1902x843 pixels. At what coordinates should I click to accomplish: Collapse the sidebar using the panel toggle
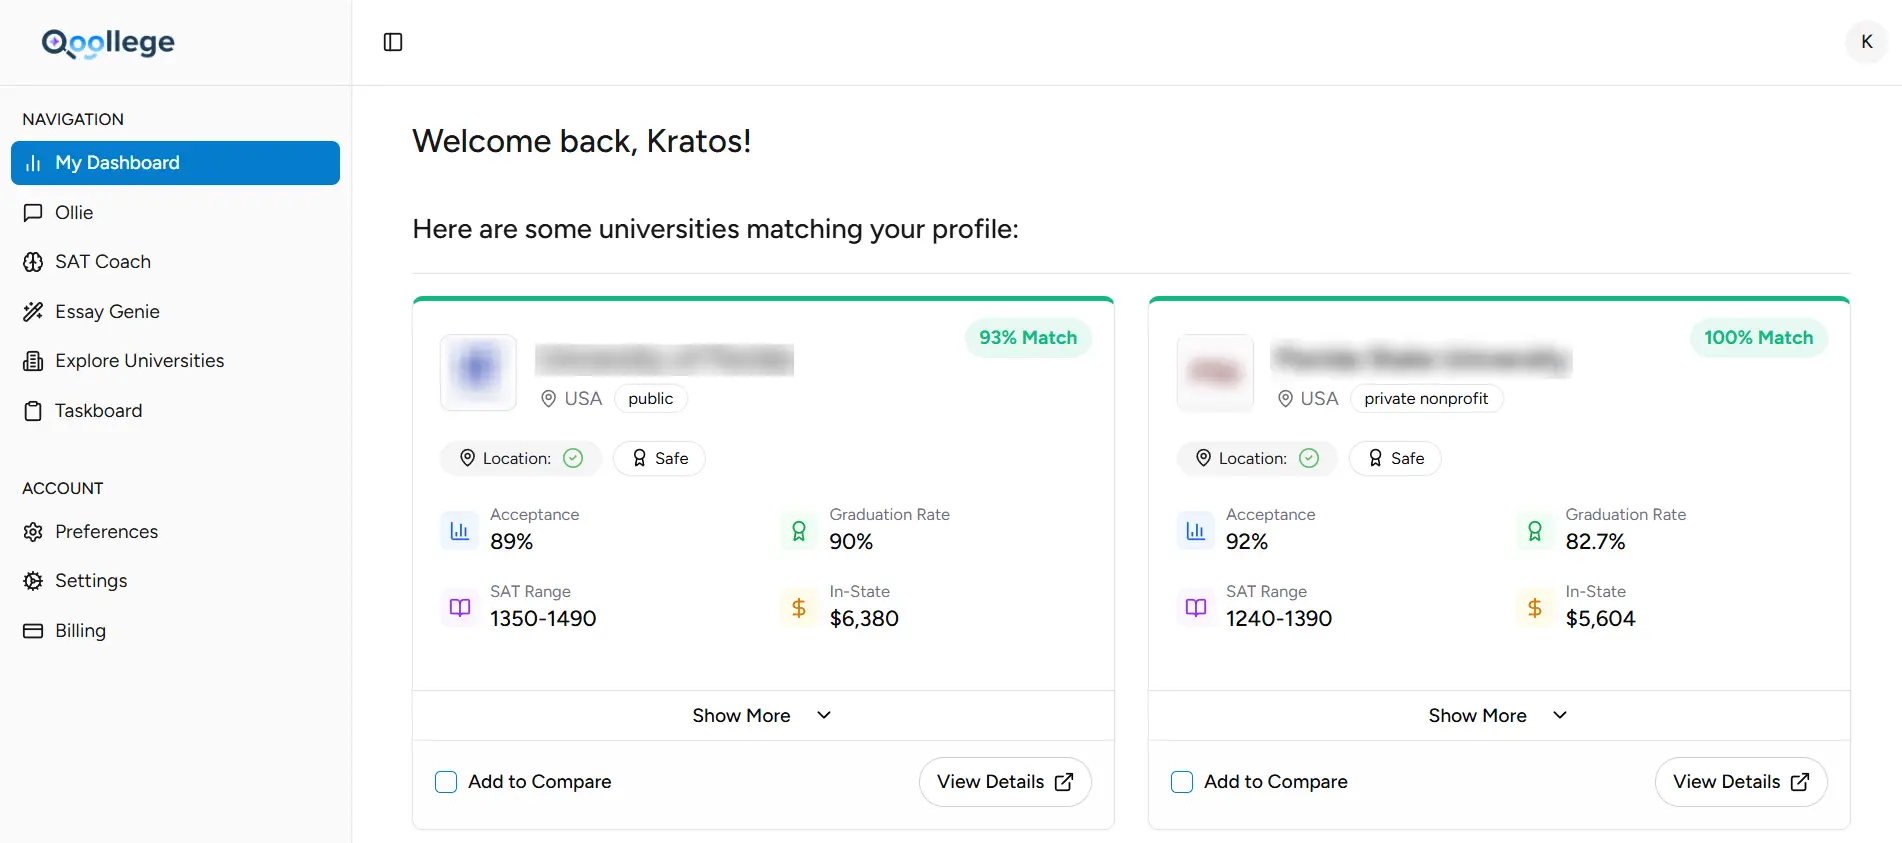pos(392,42)
